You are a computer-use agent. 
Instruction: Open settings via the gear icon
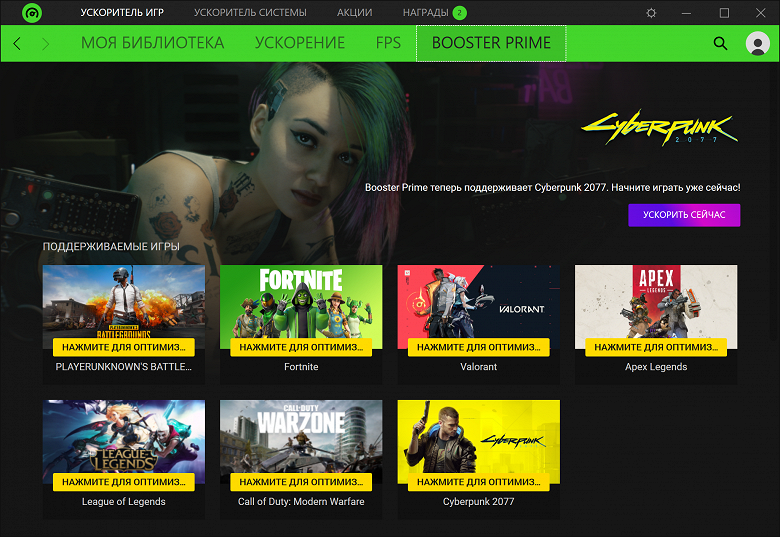click(x=651, y=13)
